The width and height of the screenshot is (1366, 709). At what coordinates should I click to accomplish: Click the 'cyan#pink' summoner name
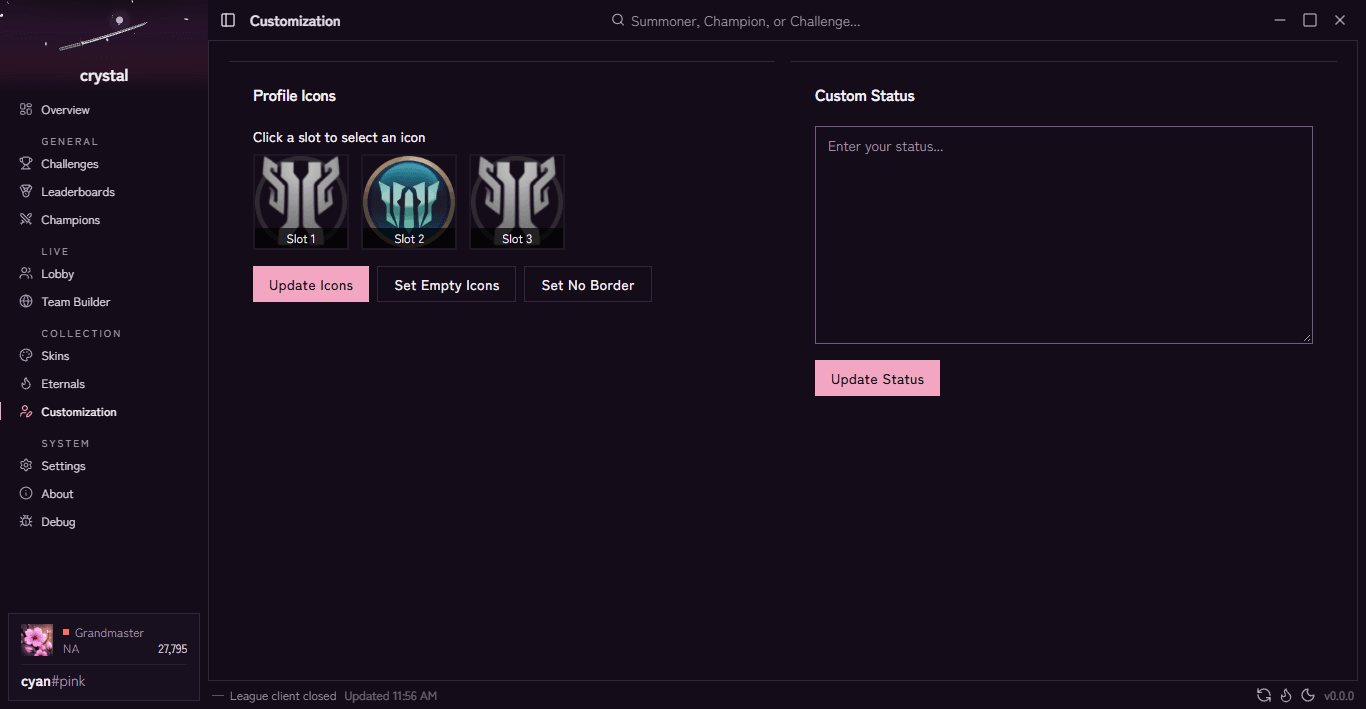click(53, 682)
